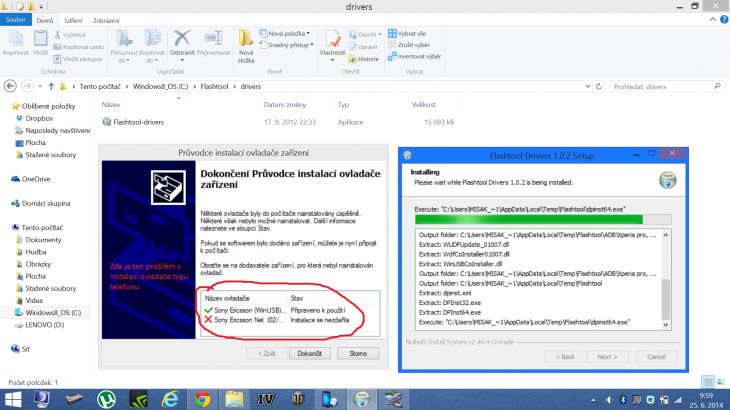Click Upravit in the ribbon
This screenshot has width=730, height=410.
pos(363,47)
